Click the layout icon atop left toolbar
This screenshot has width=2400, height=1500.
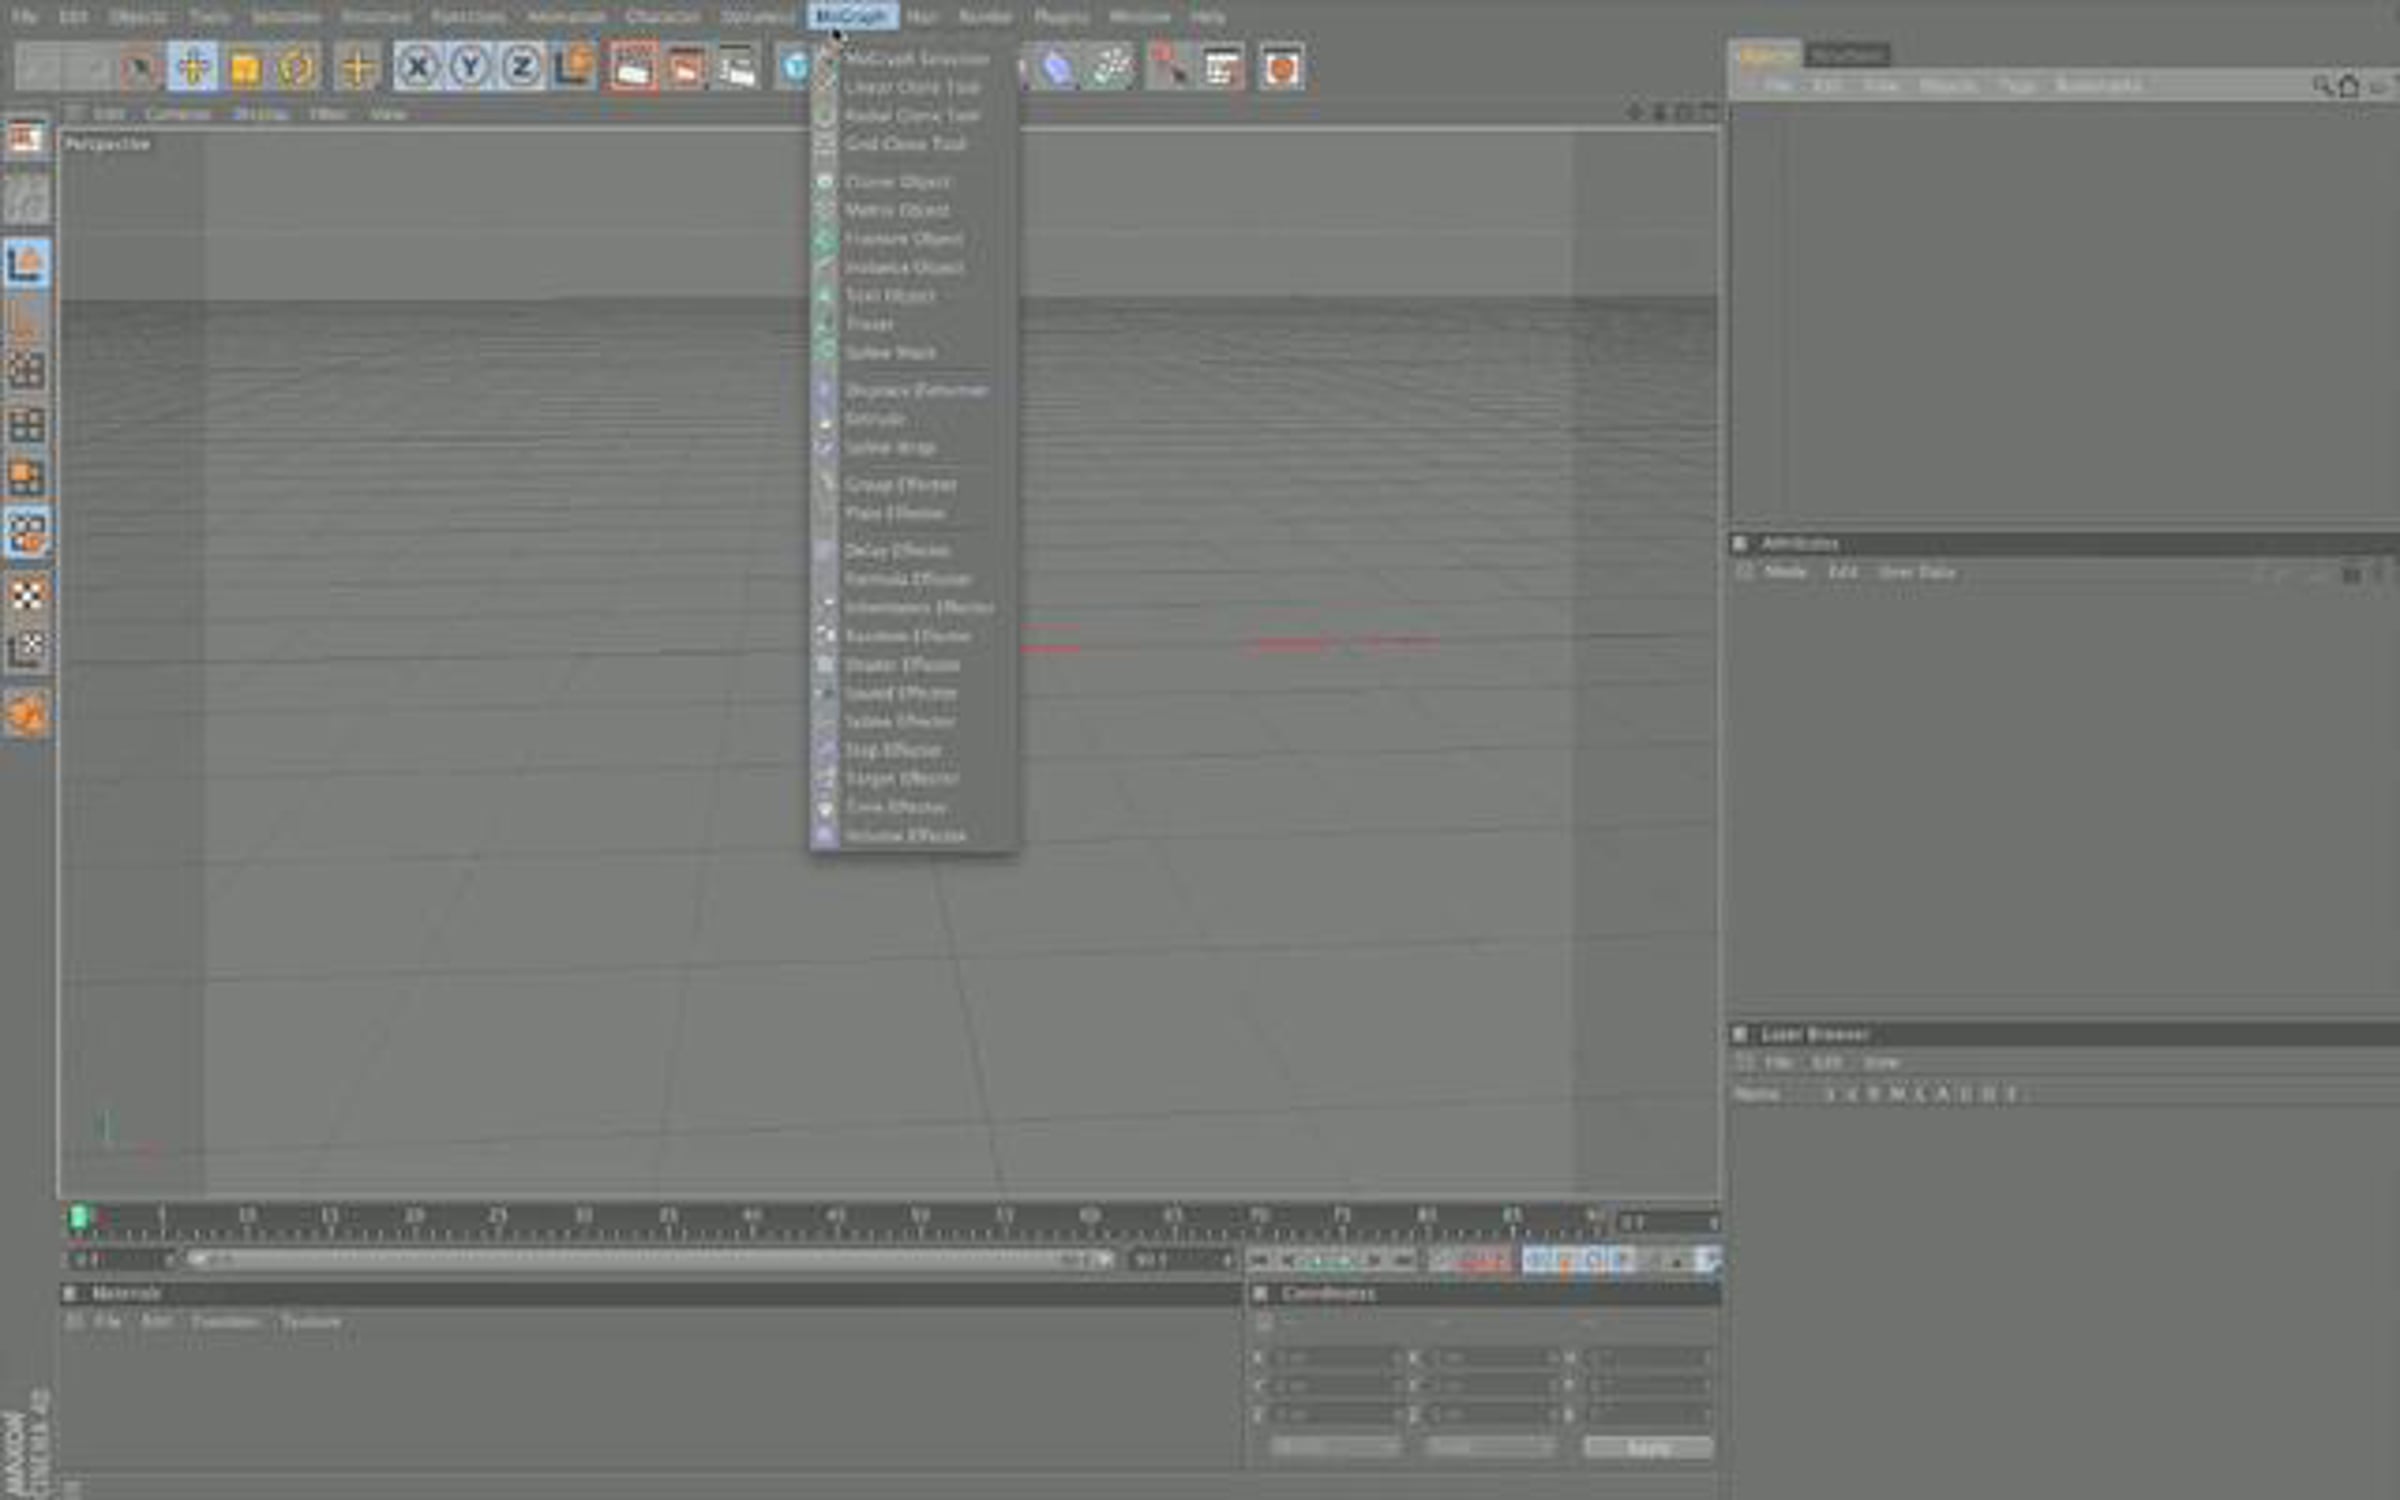[x=26, y=137]
